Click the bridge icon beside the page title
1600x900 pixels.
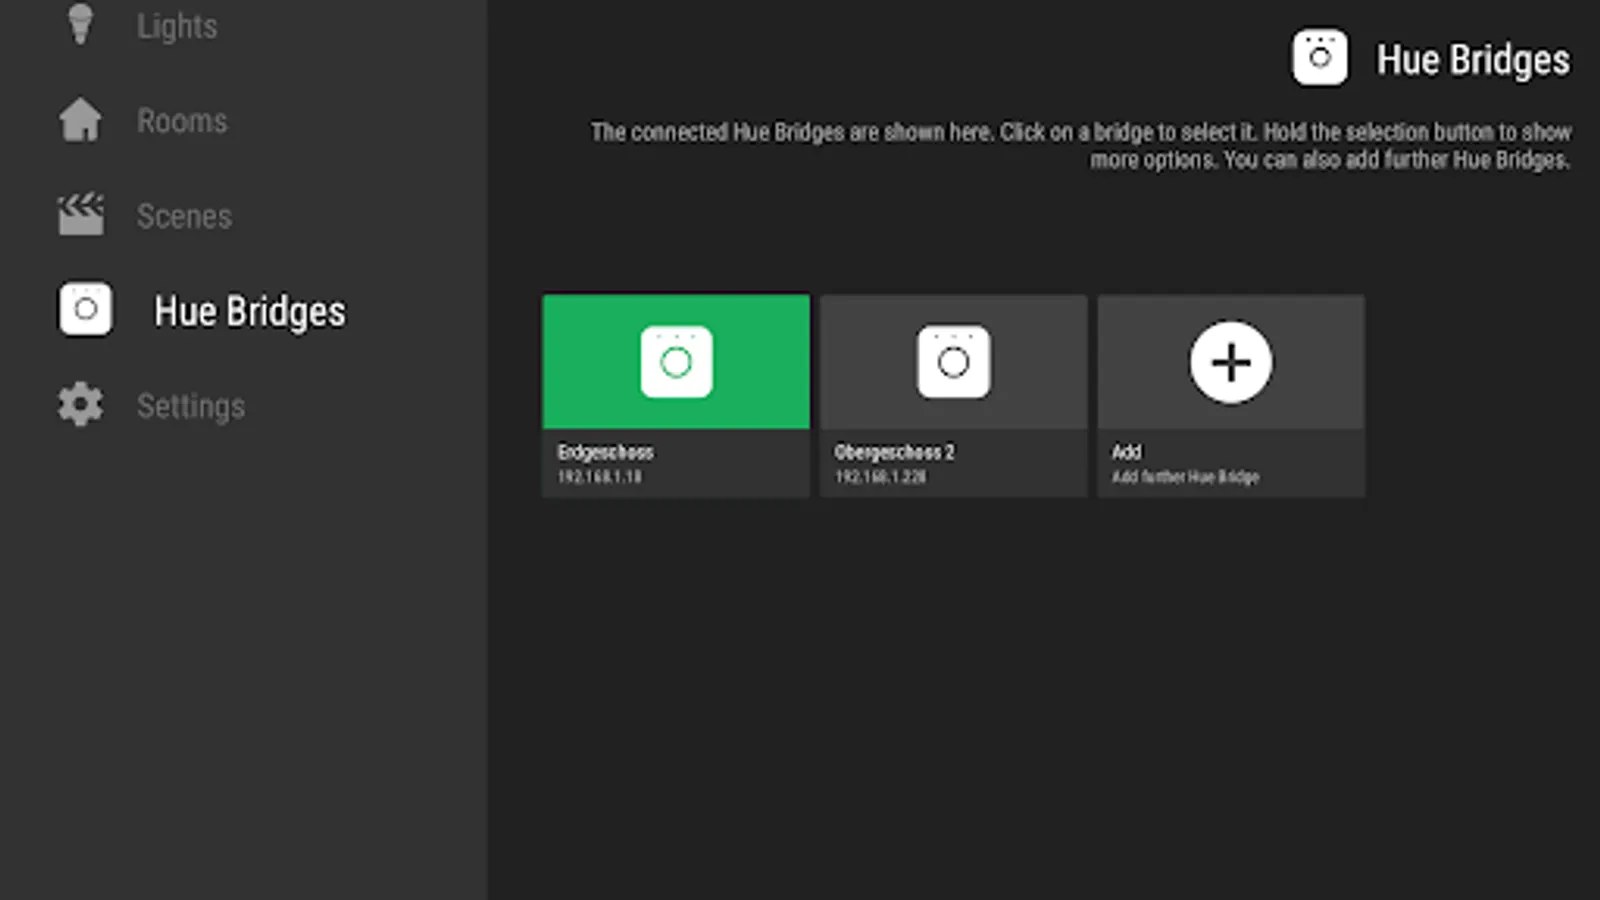pyautogui.click(x=1320, y=58)
